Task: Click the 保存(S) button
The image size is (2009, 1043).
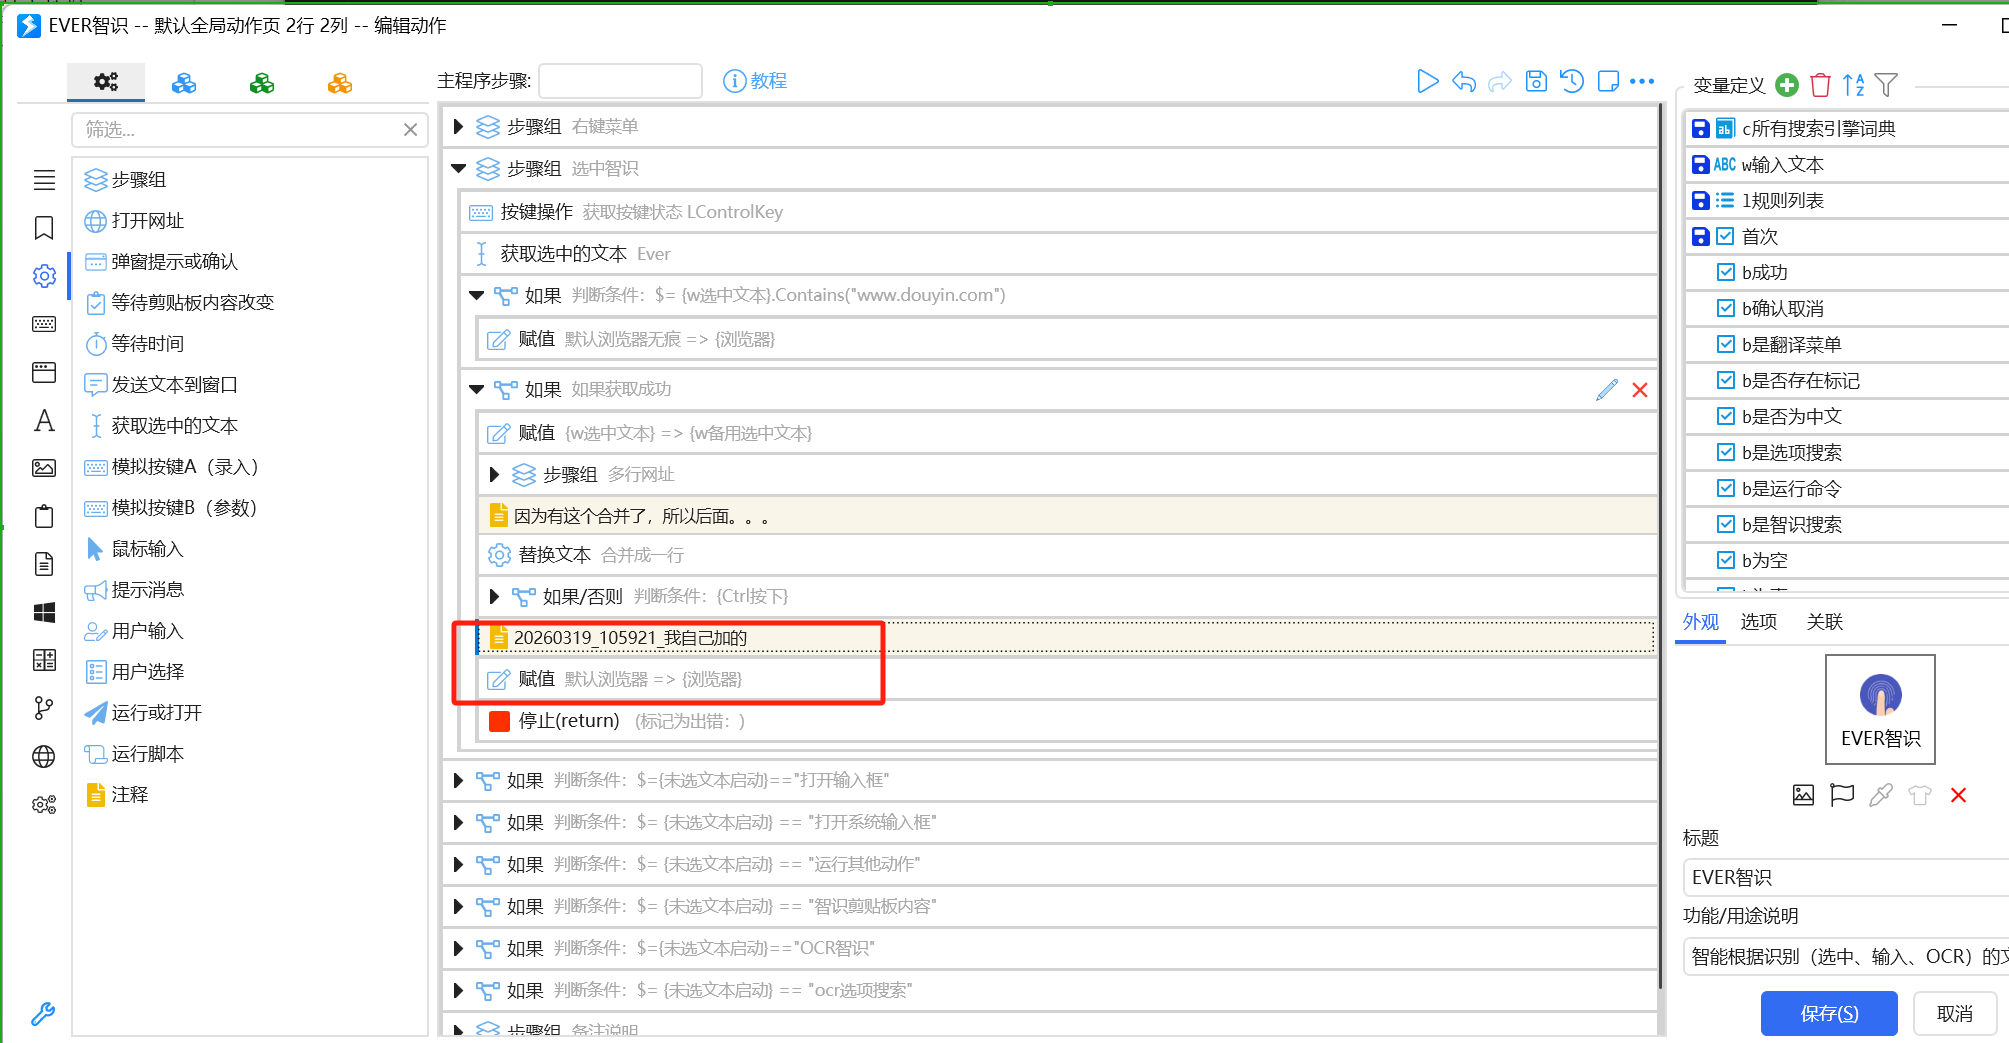Action: (x=1829, y=1014)
